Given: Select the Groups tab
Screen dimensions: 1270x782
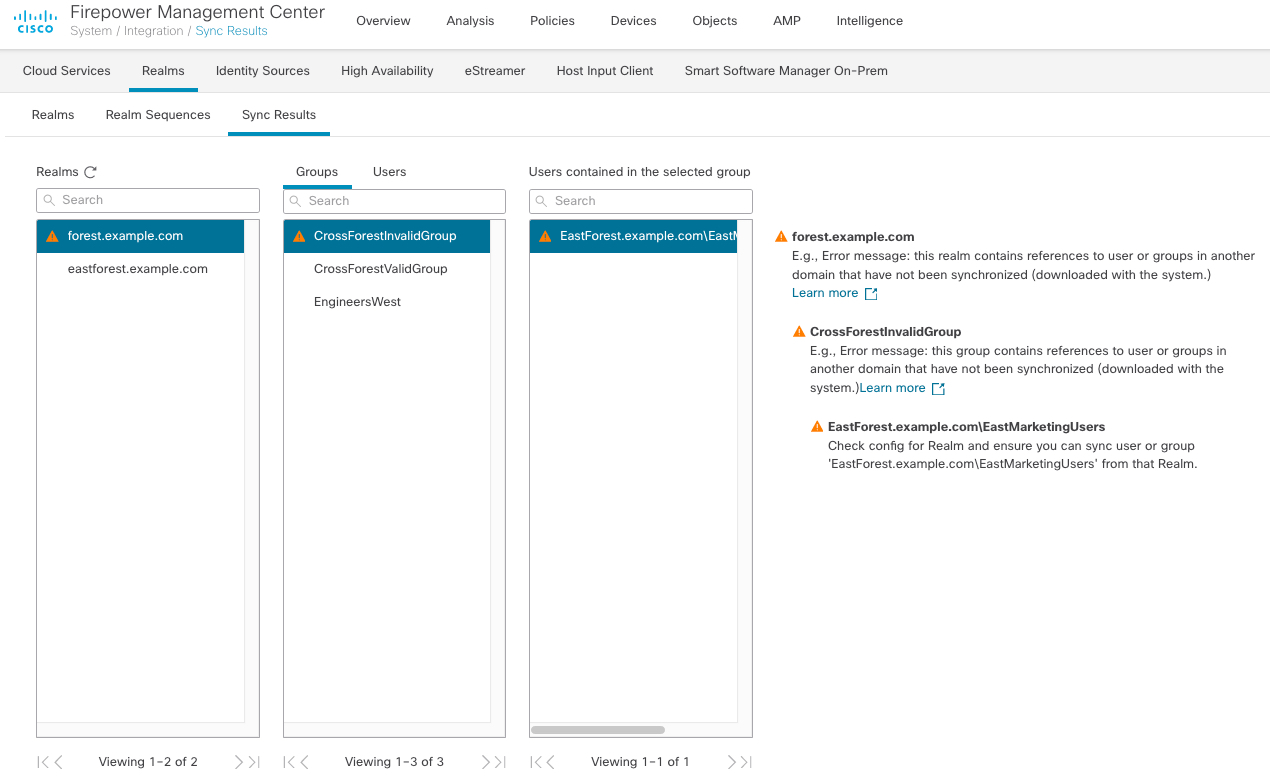Looking at the screenshot, I should click(x=317, y=172).
